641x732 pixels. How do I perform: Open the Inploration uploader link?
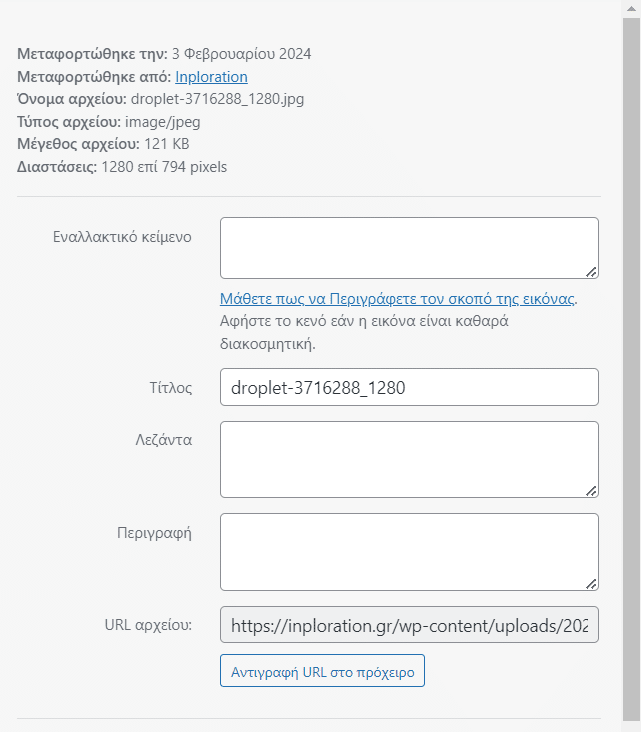pyautogui.click(x=211, y=77)
